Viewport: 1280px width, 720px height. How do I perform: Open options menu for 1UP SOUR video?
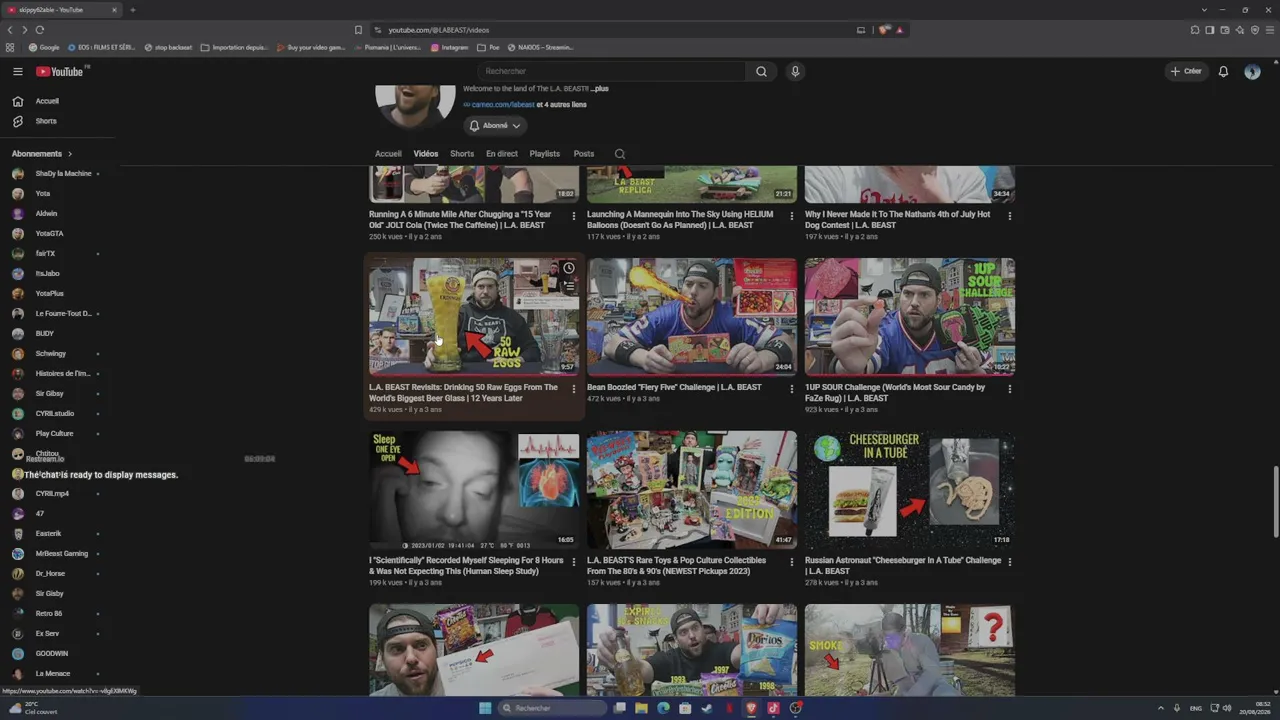tap(1010, 389)
